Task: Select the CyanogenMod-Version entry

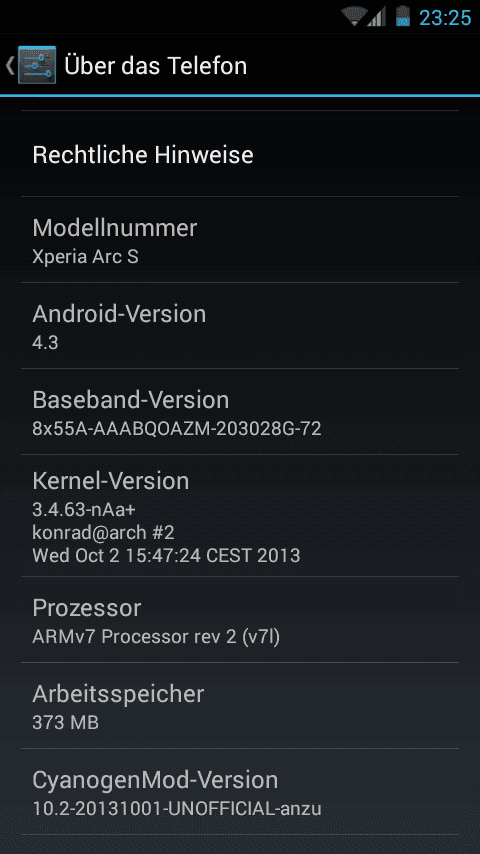Action: point(240,792)
